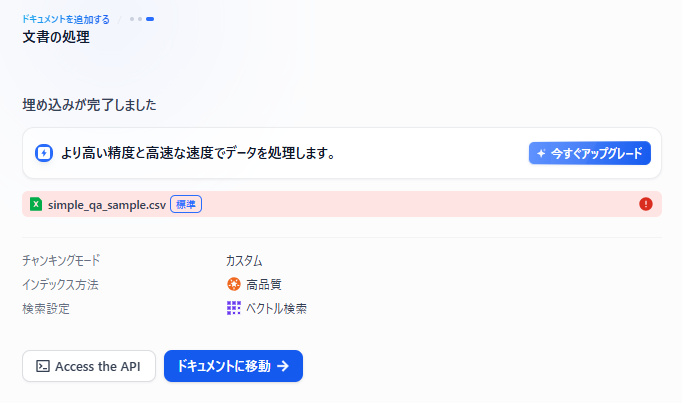Click the 埋め込みが完了しました status message
The height and width of the screenshot is (403, 682).
click(89, 104)
